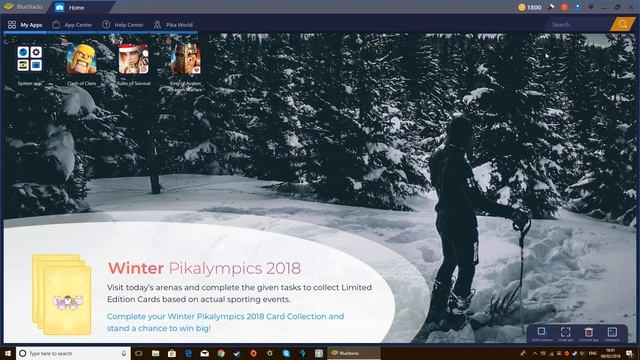This screenshot has height=360, width=640.
Task: Open the red notification alert icon
Action: [564, 7]
